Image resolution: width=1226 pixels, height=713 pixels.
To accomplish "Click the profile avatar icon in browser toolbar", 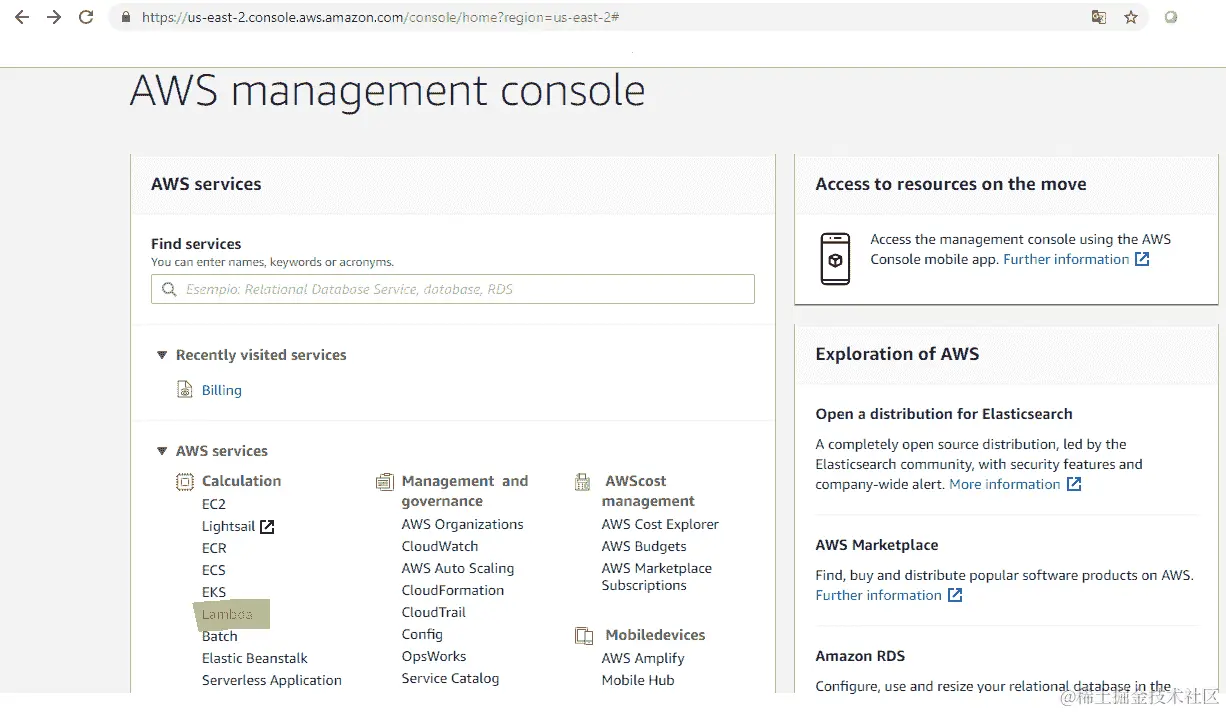I will click(x=1171, y=17).
